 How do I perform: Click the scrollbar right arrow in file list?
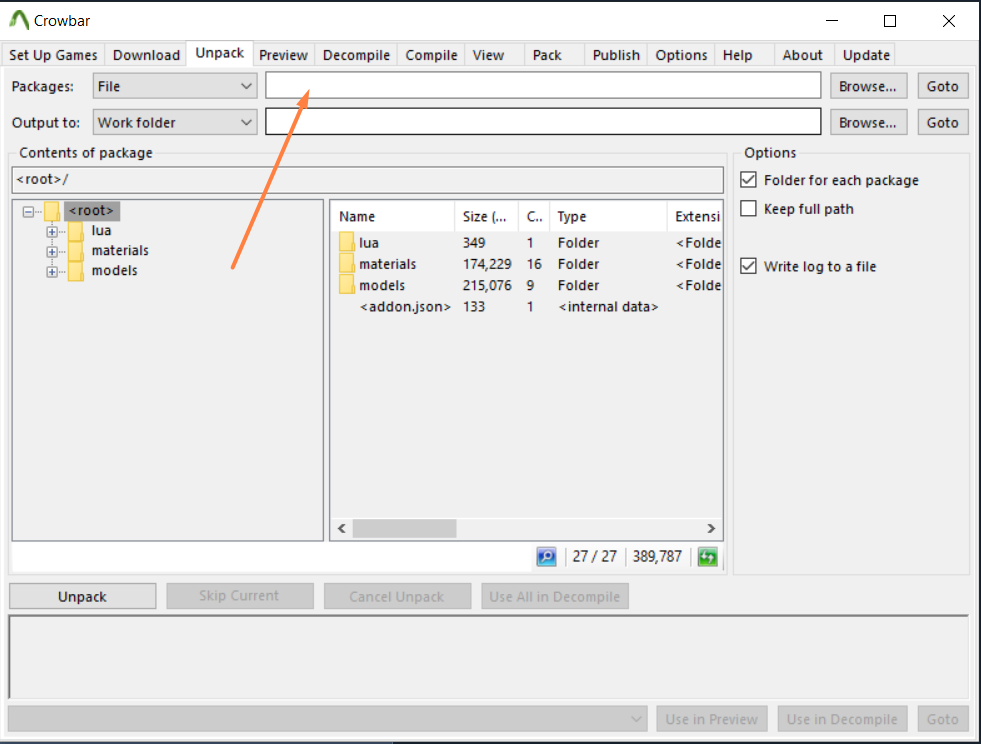[x=711, y=528]
